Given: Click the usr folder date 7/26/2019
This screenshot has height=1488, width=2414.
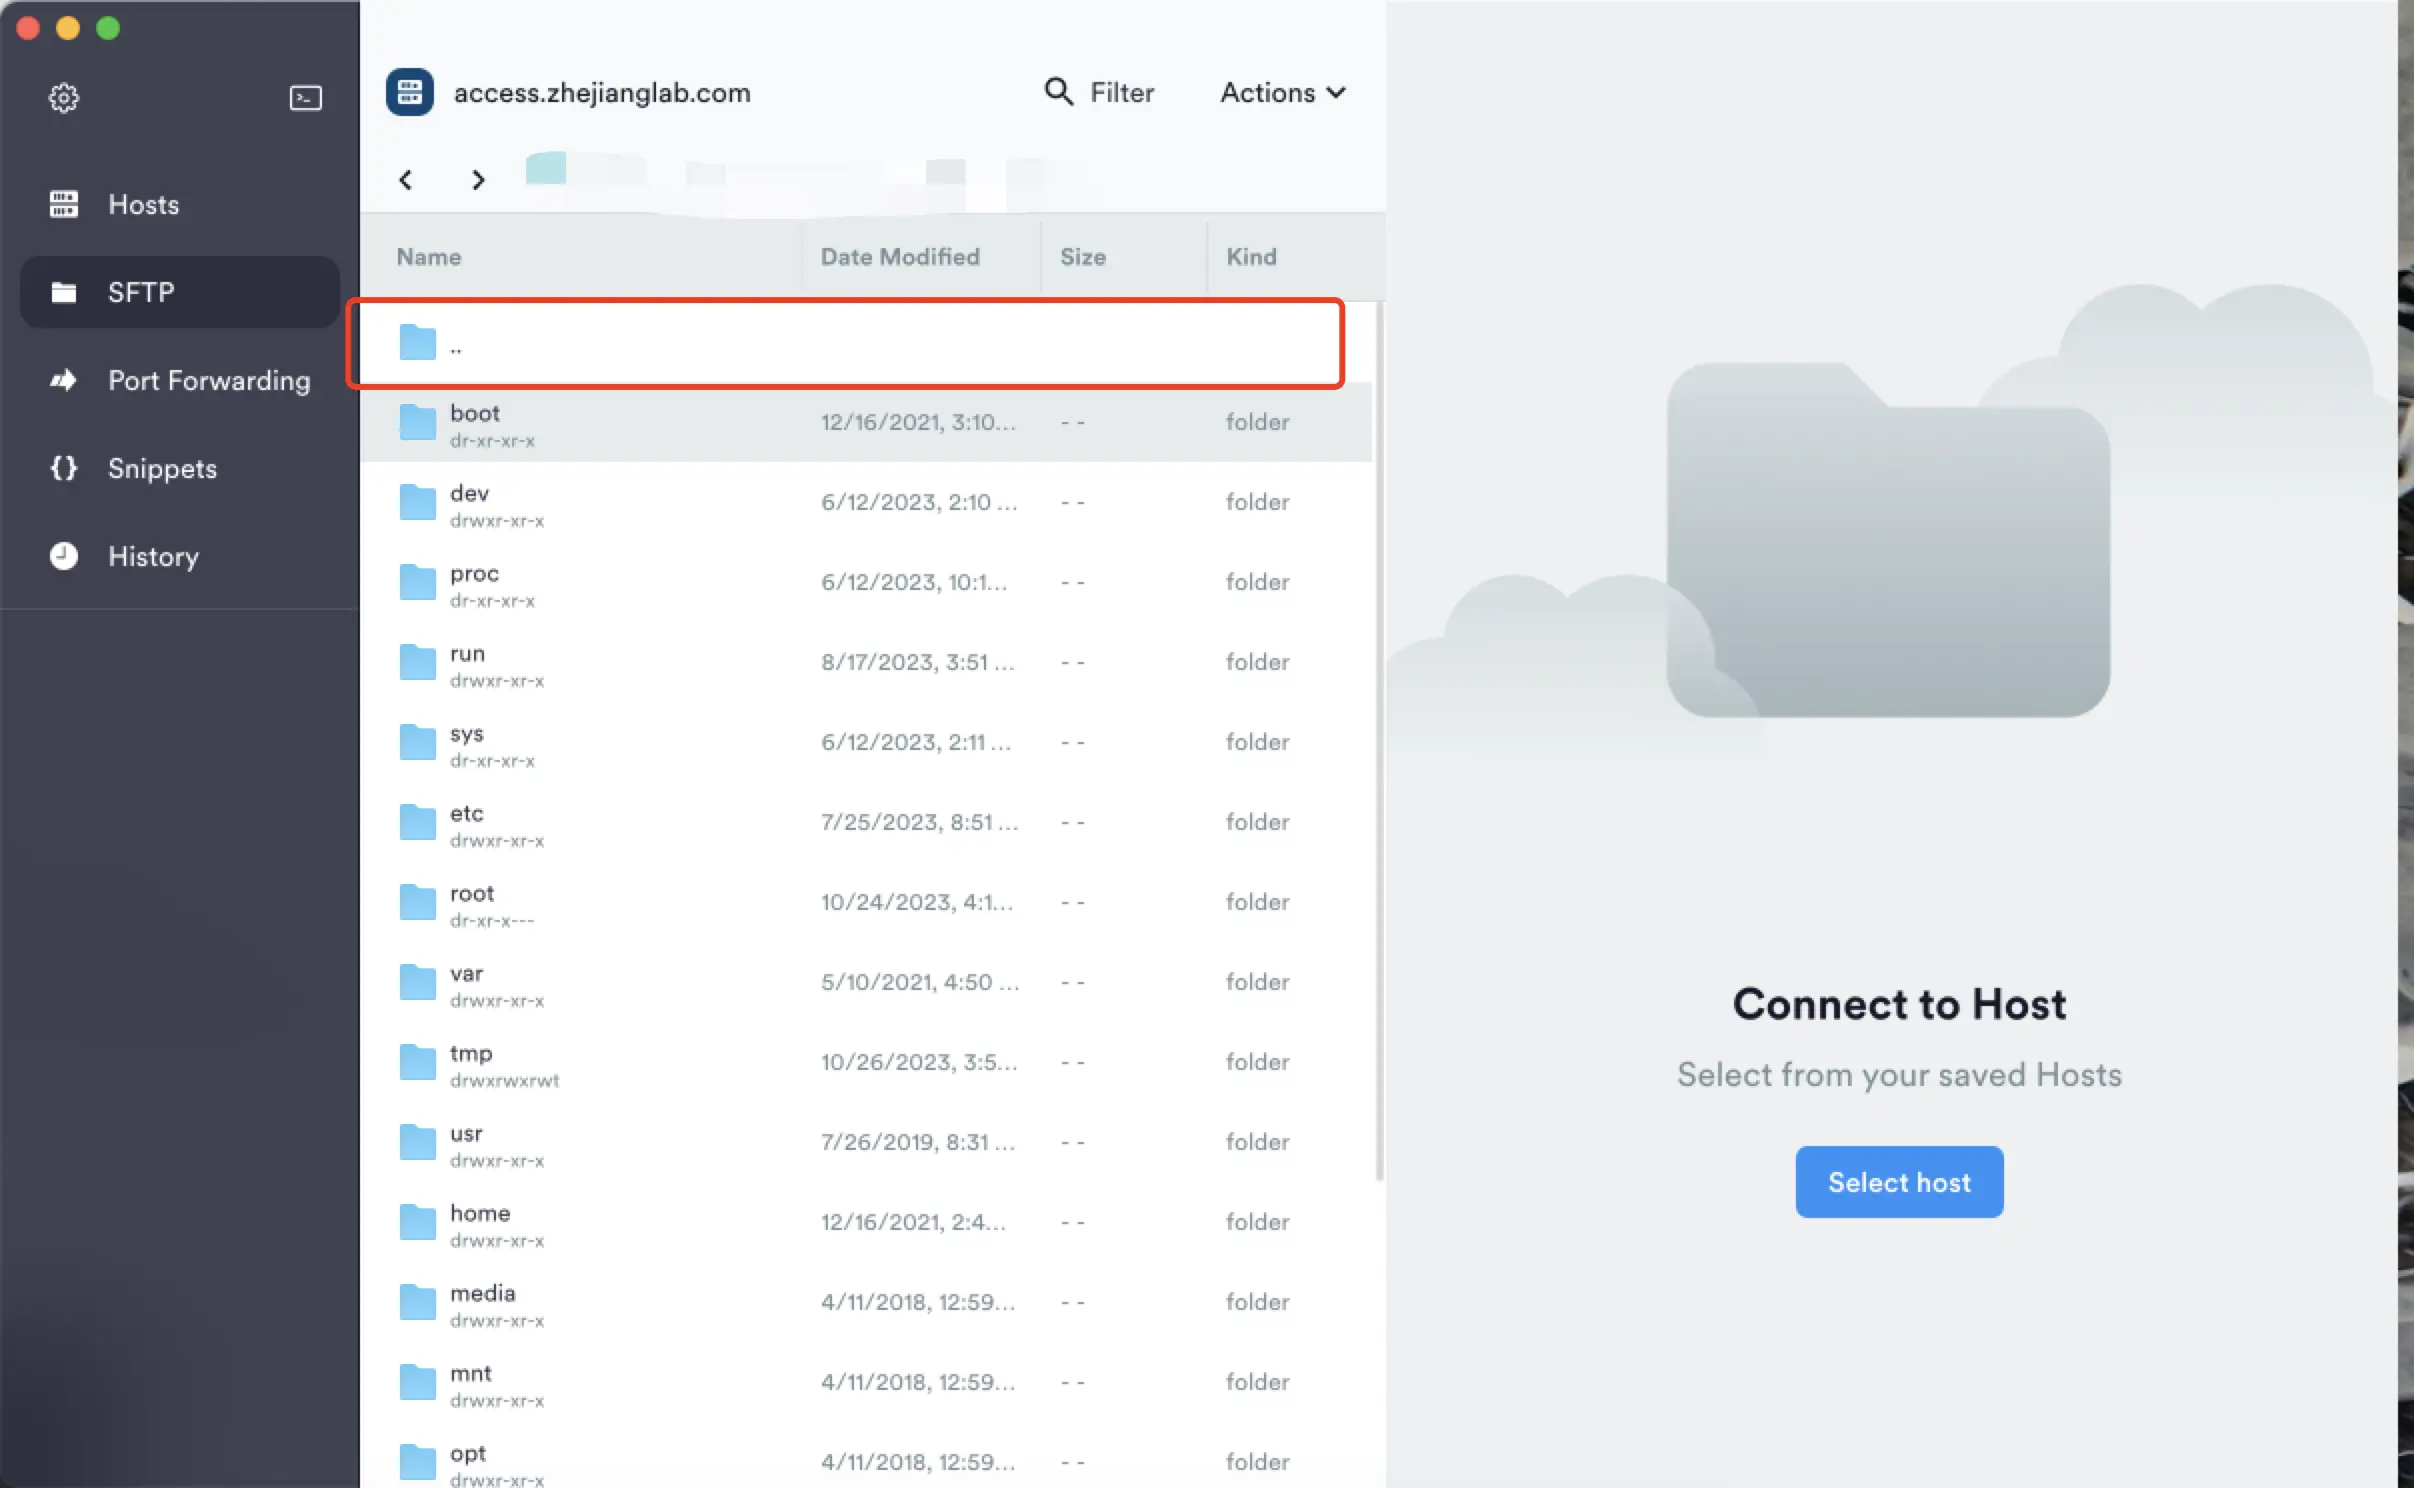Looking at the screenshot, I should pyautogui.click(x=918, y=1142).
